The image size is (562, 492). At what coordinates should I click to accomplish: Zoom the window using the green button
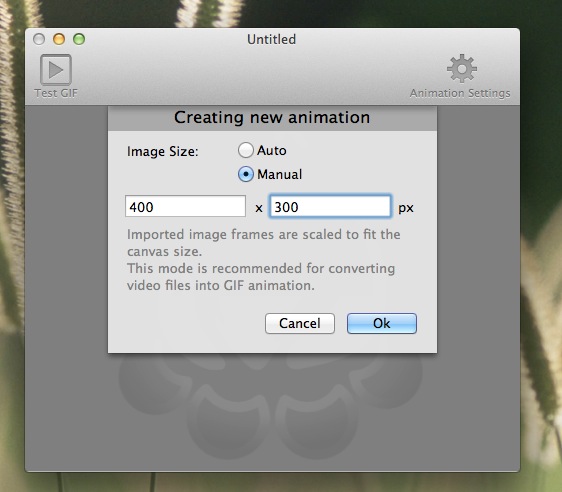pos(79,39)
